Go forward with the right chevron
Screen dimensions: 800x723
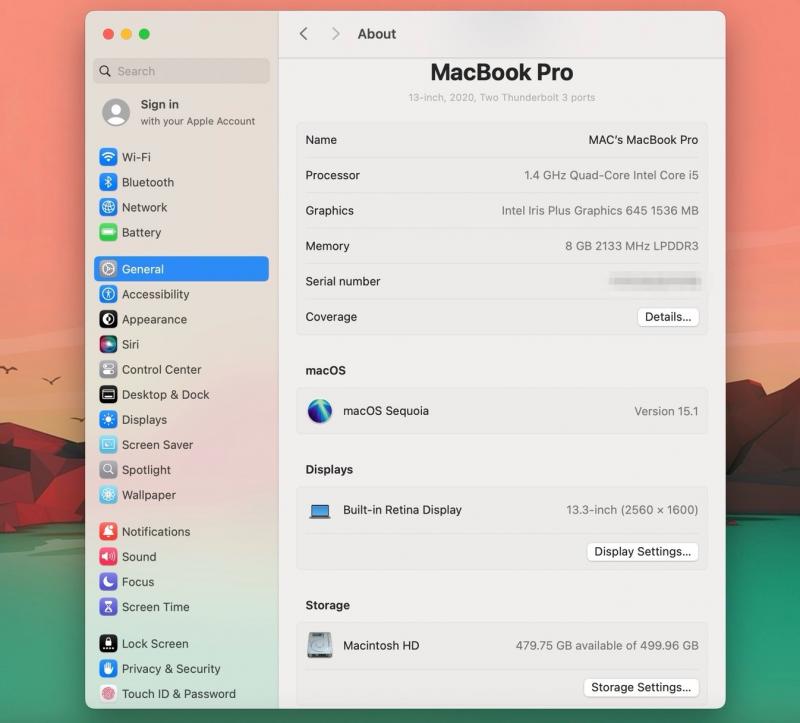[335, 34]
